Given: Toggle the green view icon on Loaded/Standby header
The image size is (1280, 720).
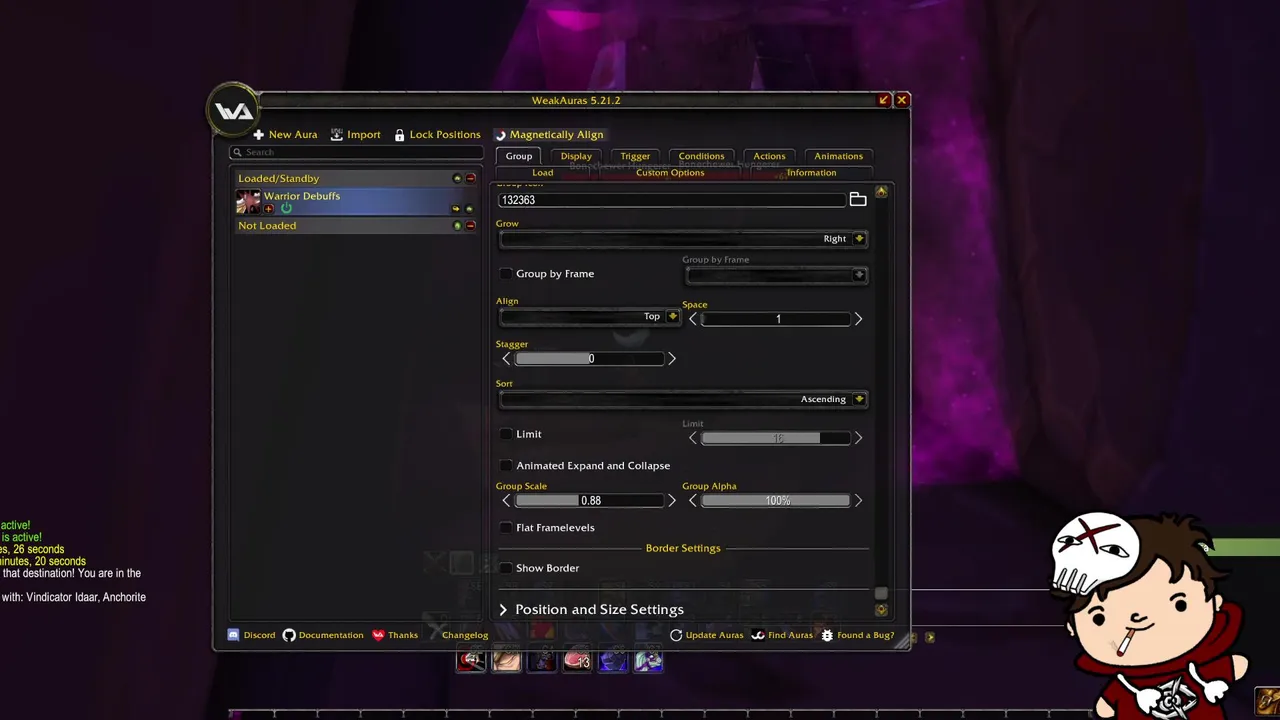Looking at the screenshot, I should 457,178.
